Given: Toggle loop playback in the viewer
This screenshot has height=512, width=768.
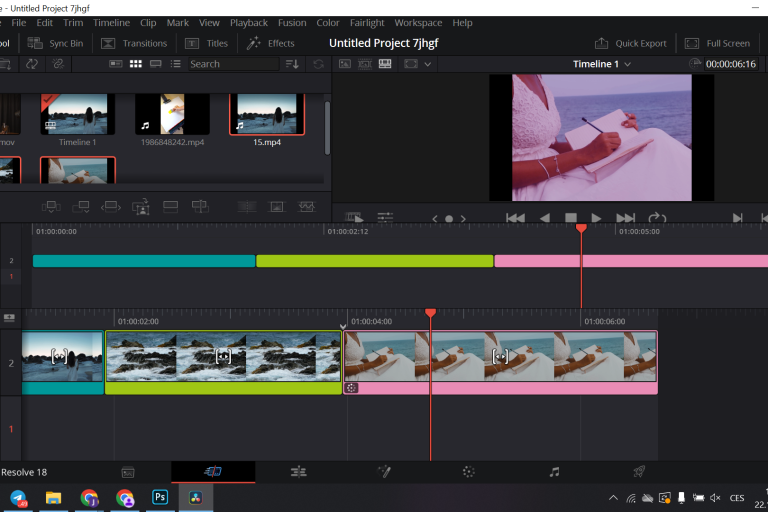Looking at the screenshot, I should pyautogui.click(x=657, y=218).
